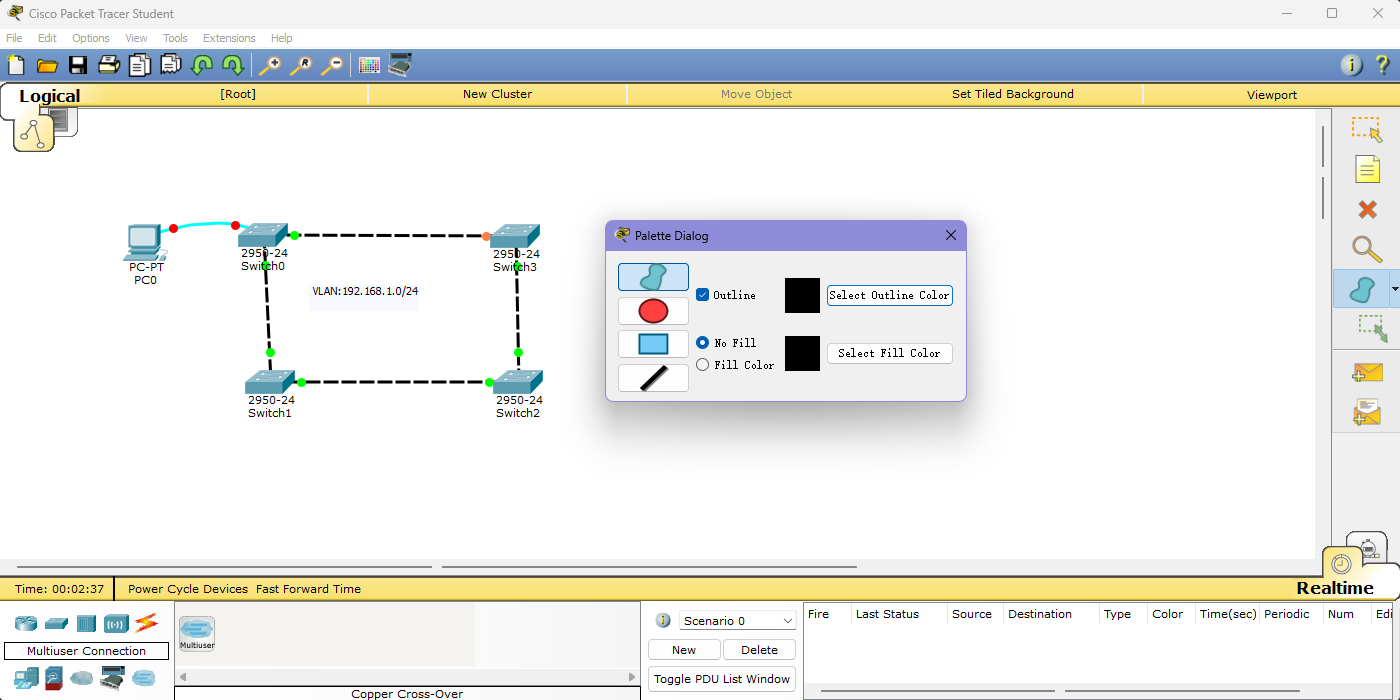Choose the Place Note tool

pos(1366,169)
